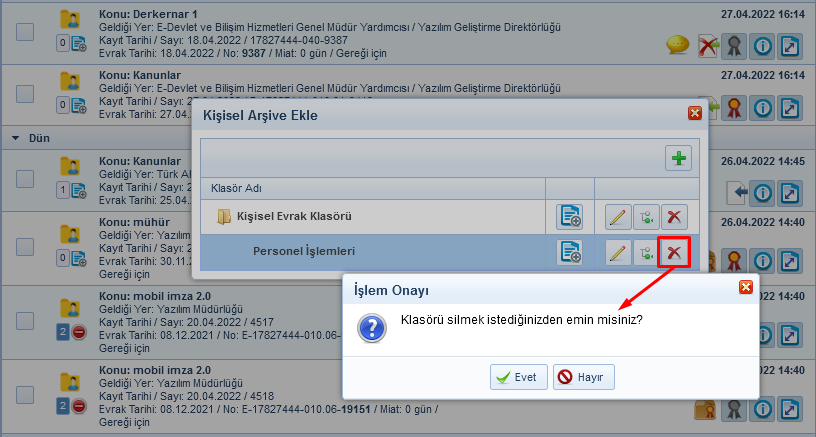Image resolution: width=816 pixels, height=437 pixels.
Task: Click the attachment document icon on Derkernar 1
Action: point(79,44)
